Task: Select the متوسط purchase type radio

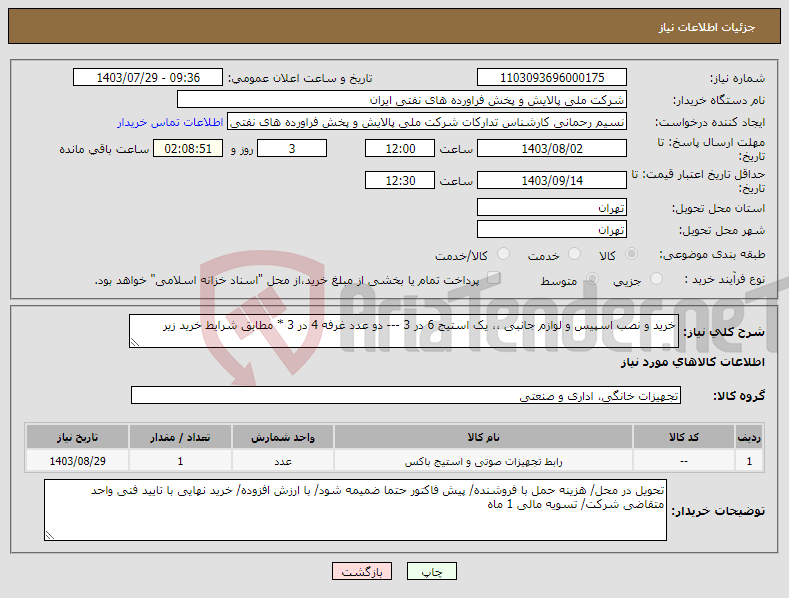Action: pyautogui.click(x=592, y=279)
